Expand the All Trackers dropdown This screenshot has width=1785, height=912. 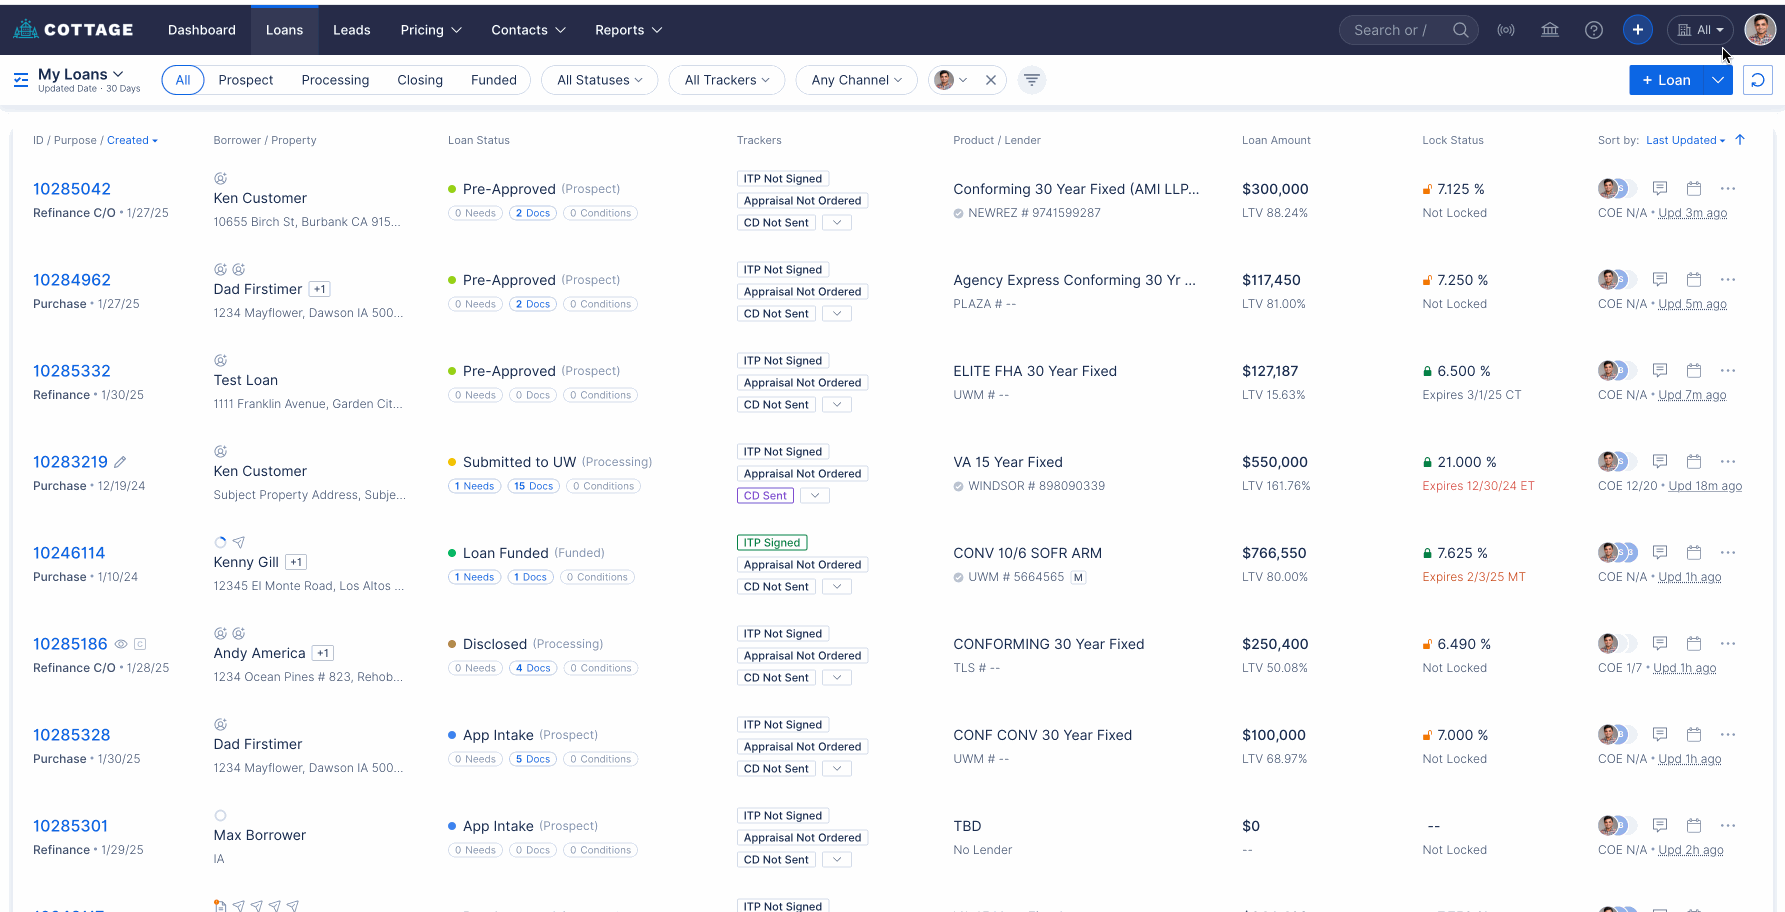pyautogui.click(x=727, y=80)
